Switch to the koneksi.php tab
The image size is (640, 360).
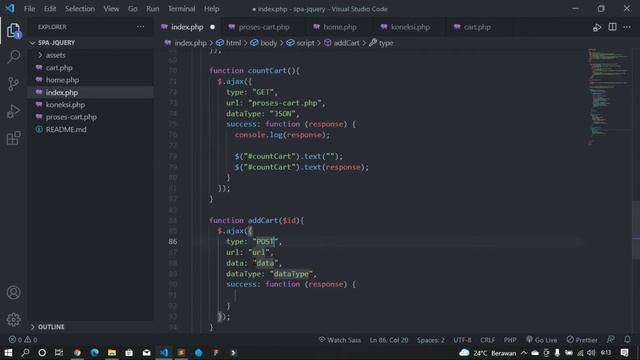click(x=410, y=27)
